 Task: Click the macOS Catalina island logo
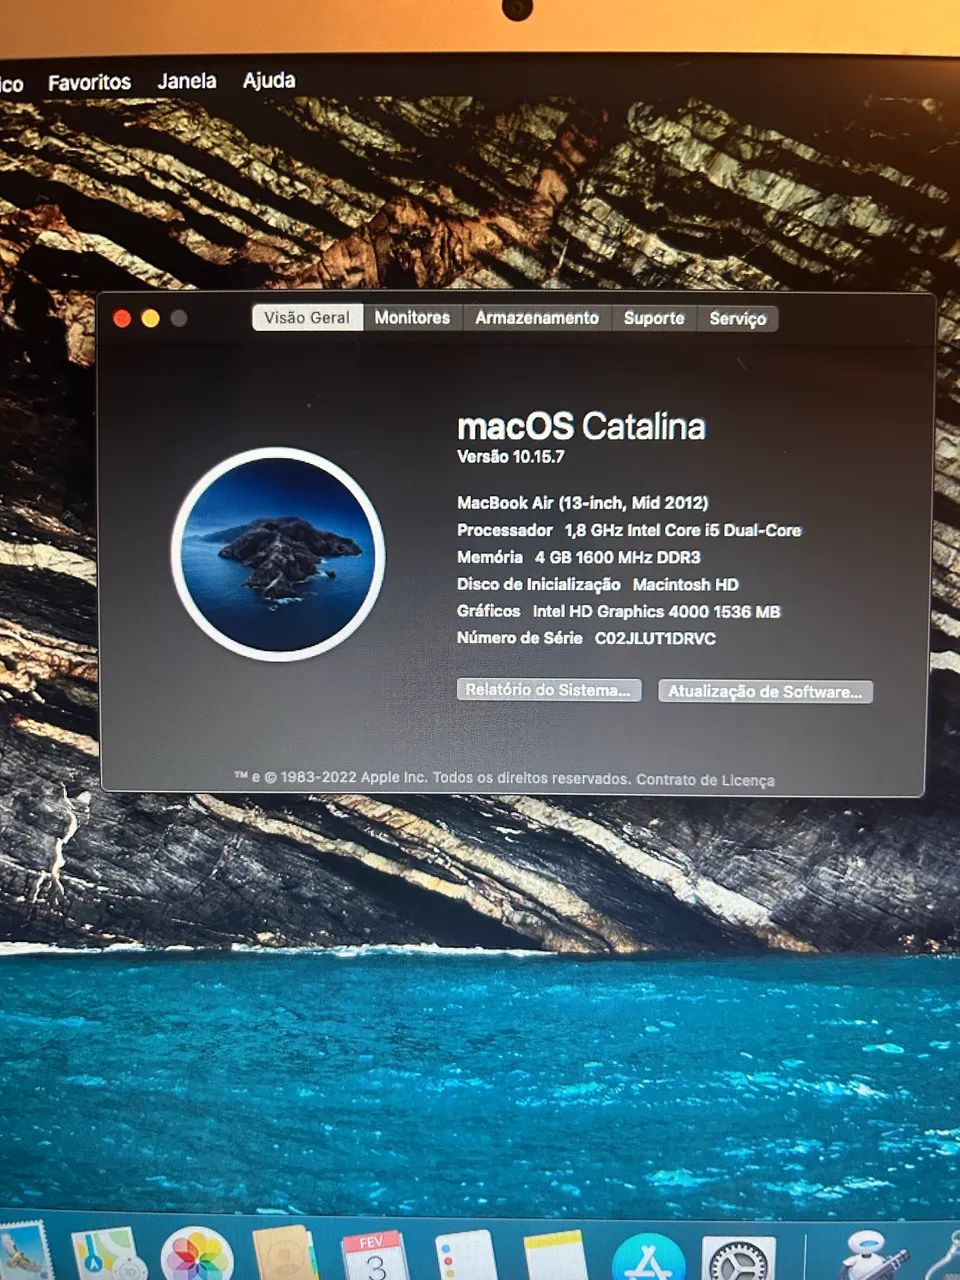tap(278, 553)
